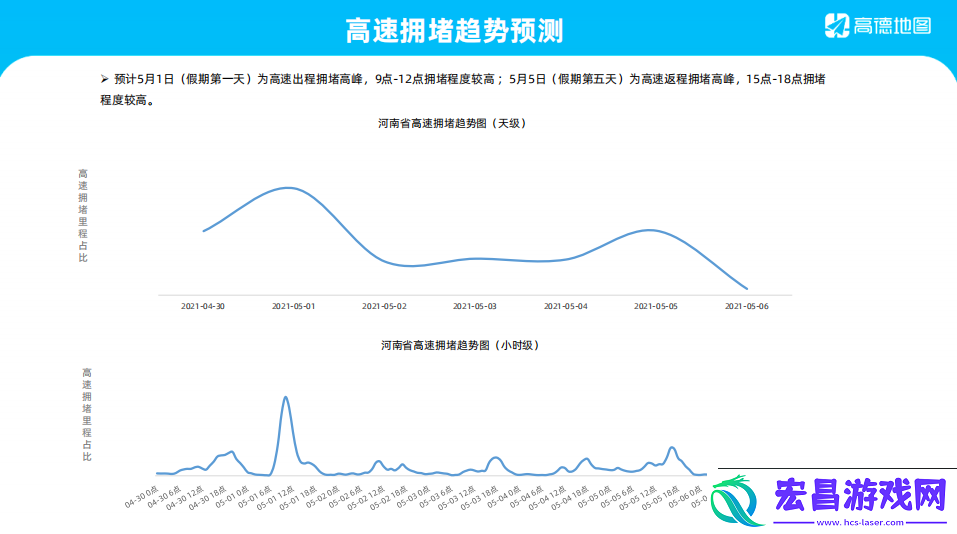Click the 2021-05-03 date axis label
Viewport: 957px width, 534px height.
pos(475,306)
